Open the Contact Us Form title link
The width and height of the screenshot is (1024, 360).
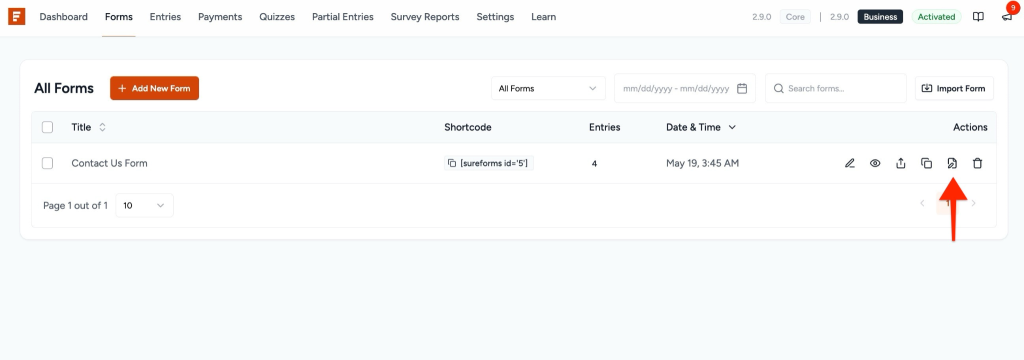[109, 163]
